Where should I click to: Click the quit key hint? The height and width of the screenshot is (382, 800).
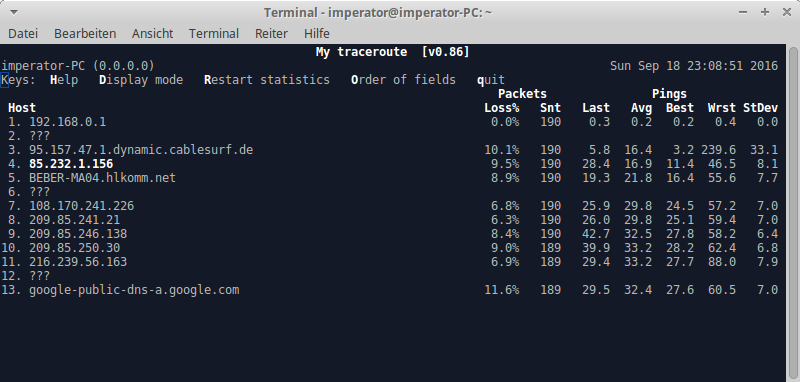[x=491, y=80]
